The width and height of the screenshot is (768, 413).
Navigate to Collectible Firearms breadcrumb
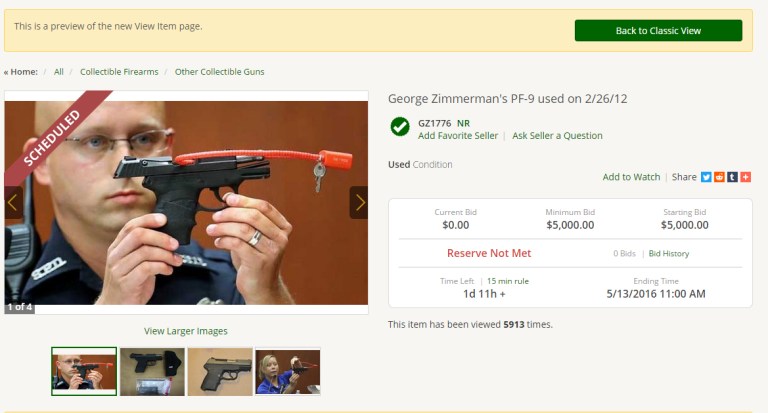119,72
